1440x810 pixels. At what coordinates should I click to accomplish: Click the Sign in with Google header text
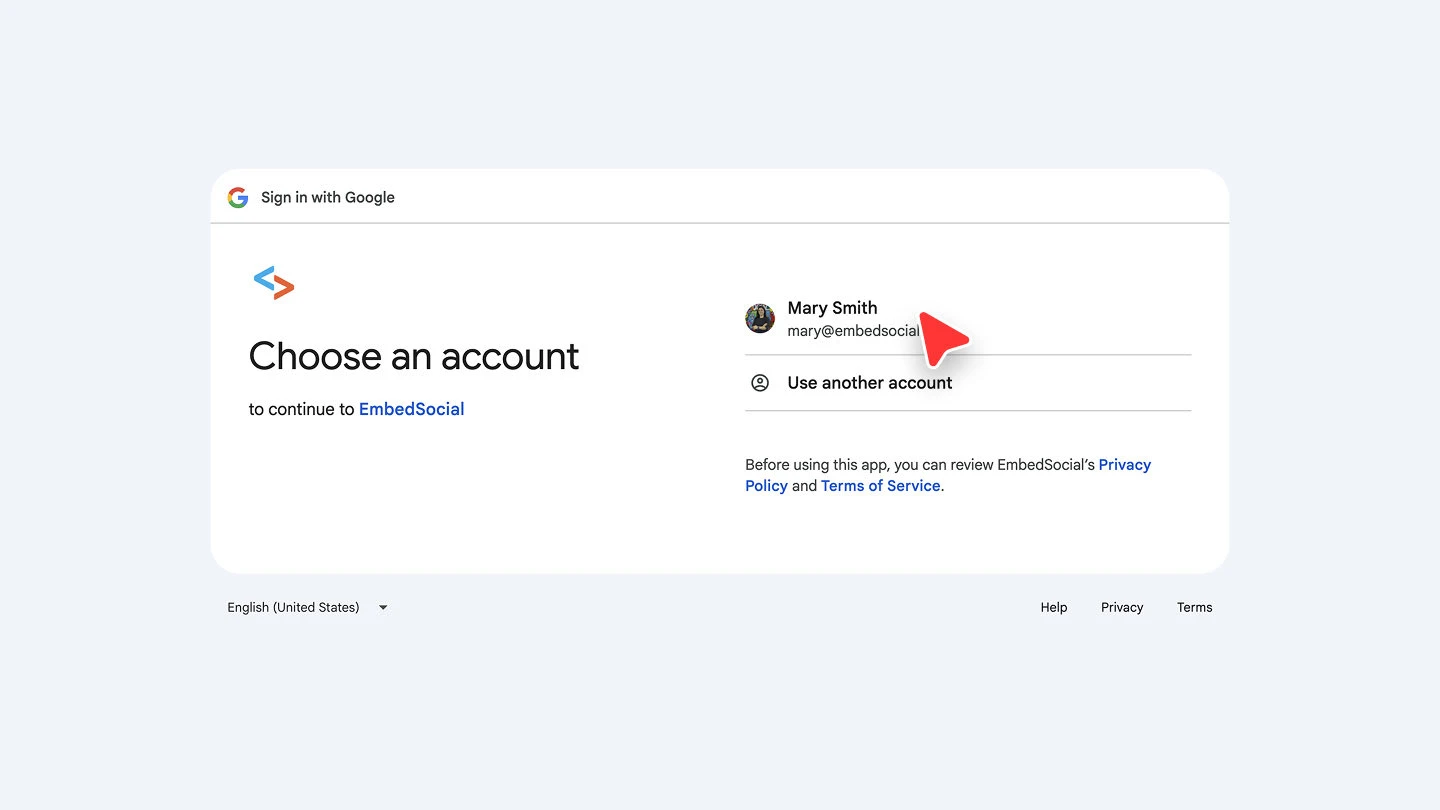pos(328,198)
